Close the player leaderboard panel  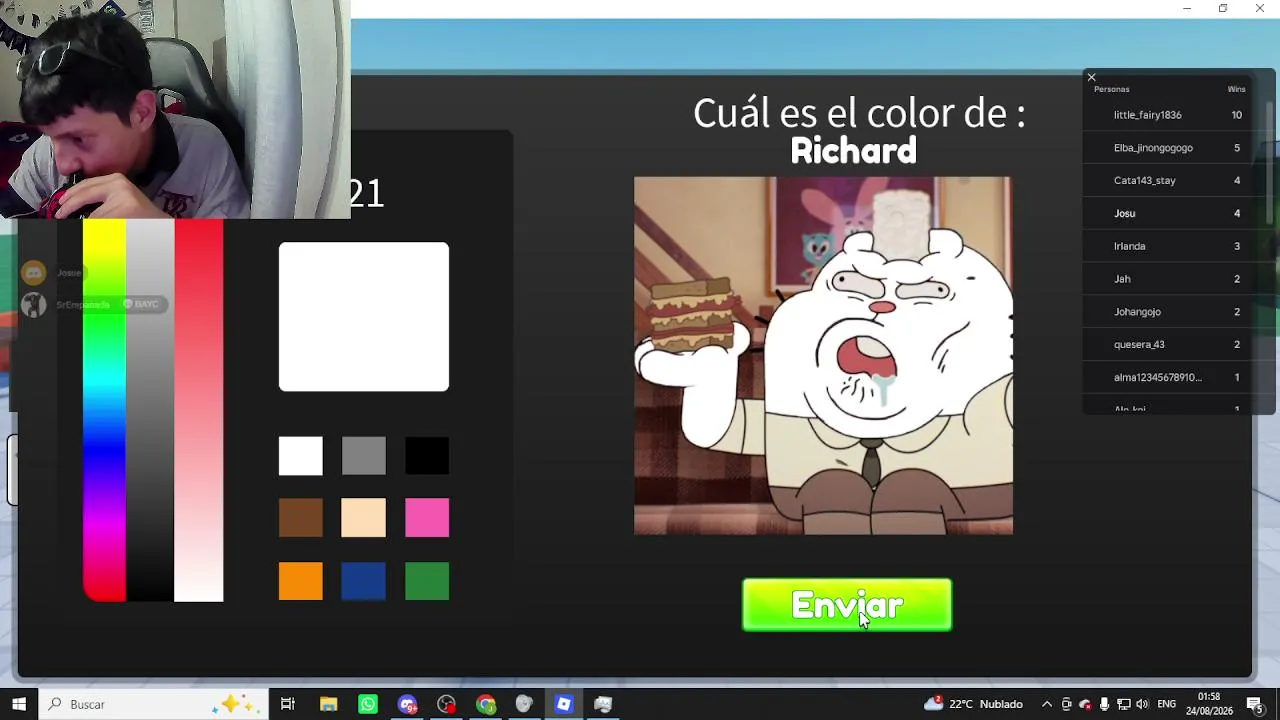click(1092, 77)
